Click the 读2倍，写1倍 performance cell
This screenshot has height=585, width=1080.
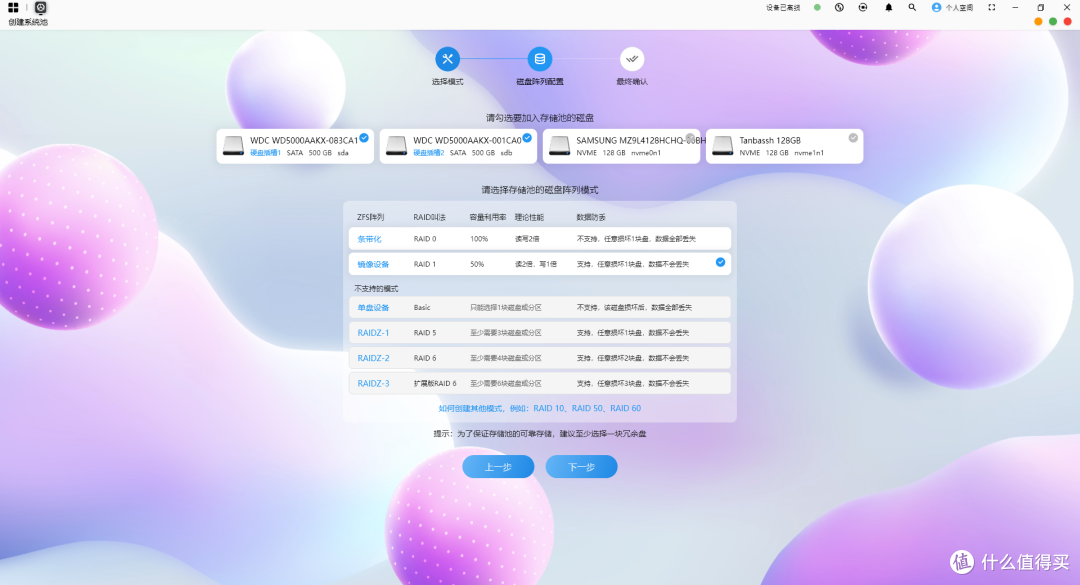pos(536,264)
